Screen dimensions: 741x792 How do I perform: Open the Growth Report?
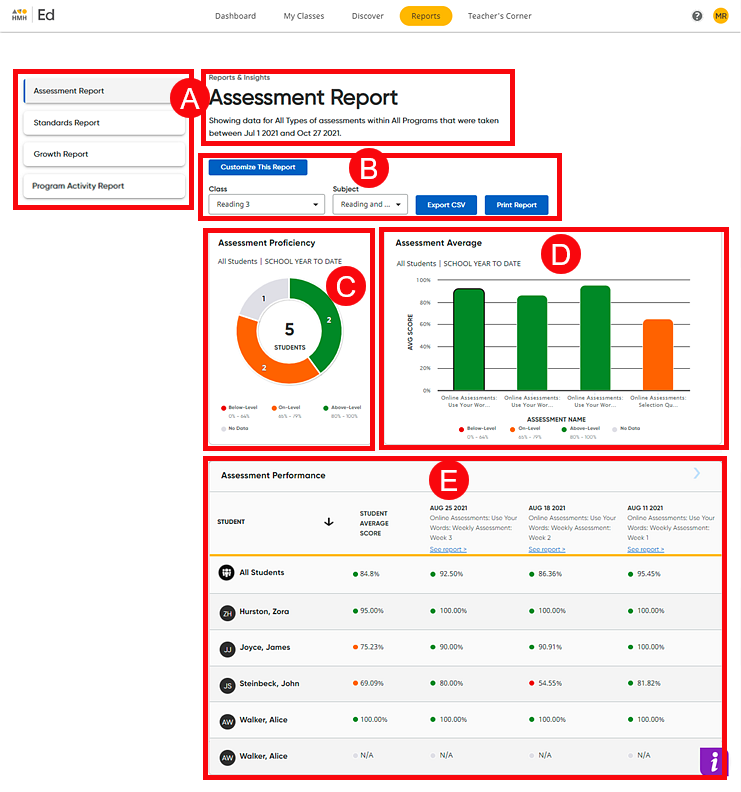(x=104, y=154)
